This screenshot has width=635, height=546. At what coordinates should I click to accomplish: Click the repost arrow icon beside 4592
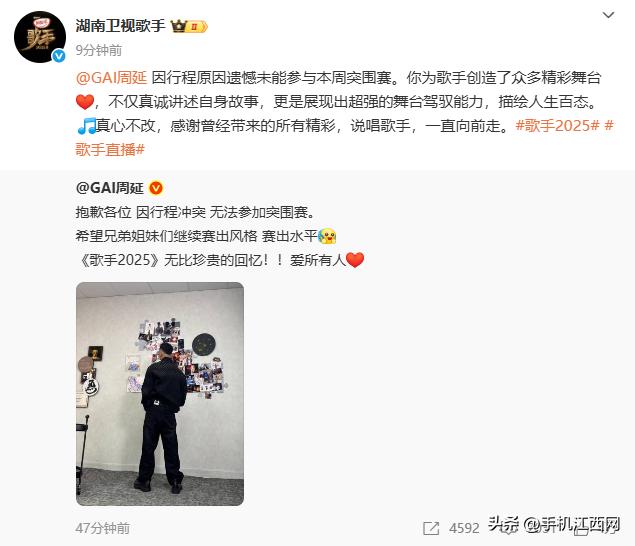(430, 528)
